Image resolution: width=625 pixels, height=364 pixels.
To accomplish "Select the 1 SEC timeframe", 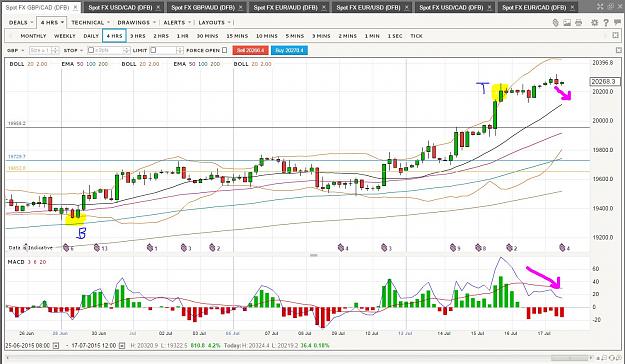I will click(x=395, y=36).
